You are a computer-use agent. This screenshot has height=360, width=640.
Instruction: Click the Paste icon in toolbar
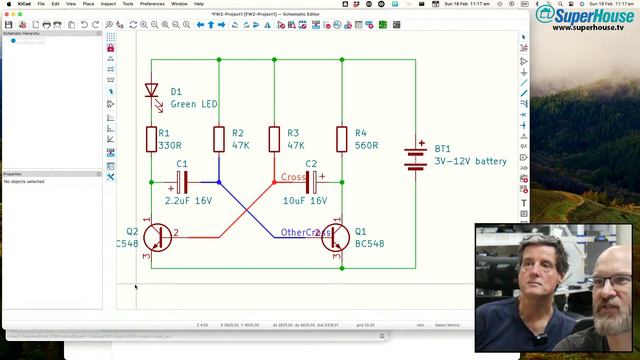click(x=71, y=25)
